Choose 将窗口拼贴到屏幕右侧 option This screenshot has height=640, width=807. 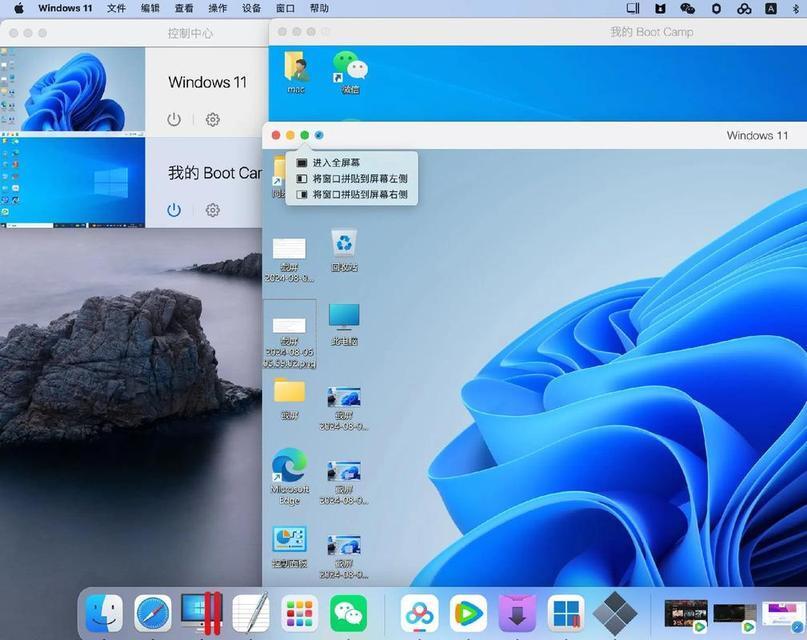pos(359,194)
